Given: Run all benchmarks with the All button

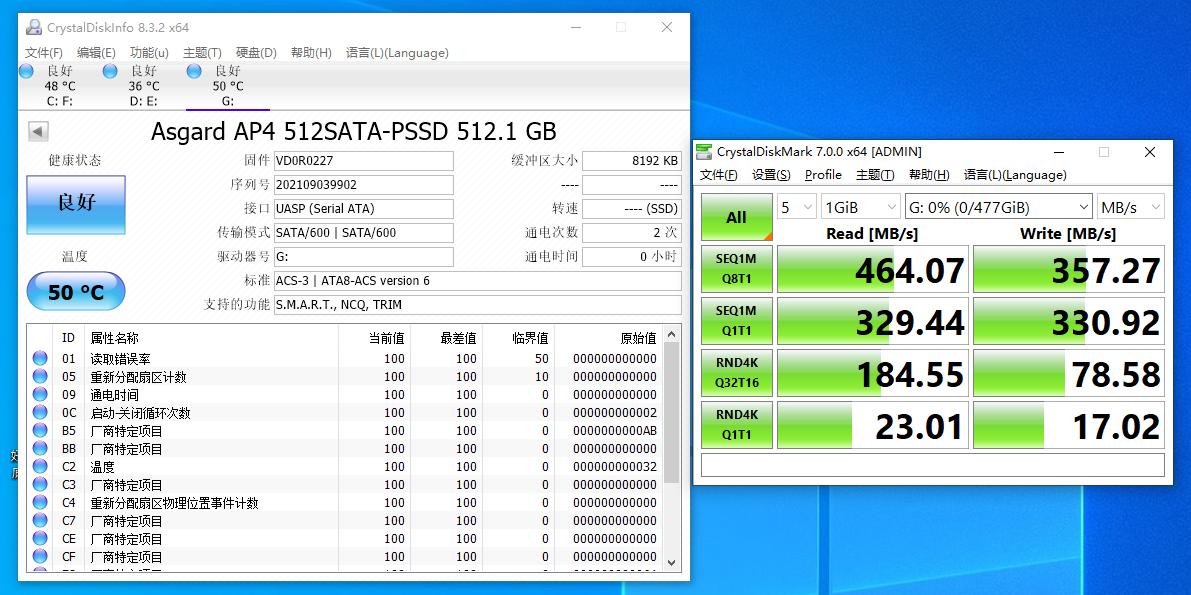Looking at the screenshot, I should coord(737,215).
